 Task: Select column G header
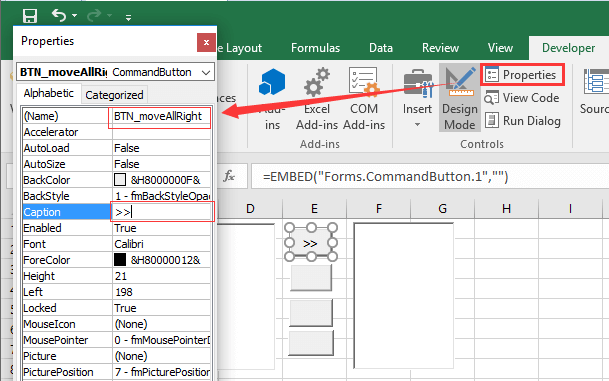click(442, 209)
